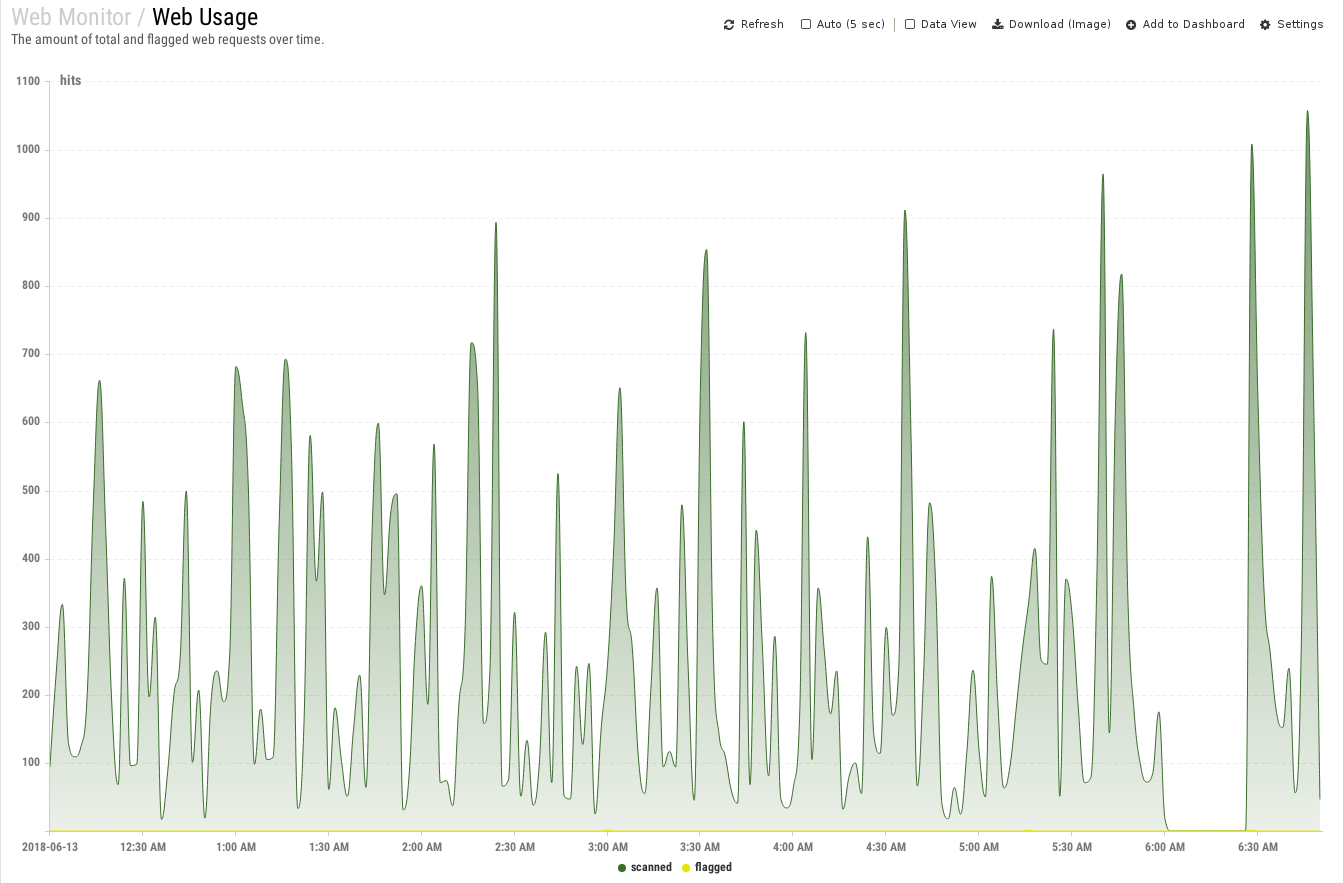This screenshot has height=884, width=1344.
Task: Click the 2:30 AM axis label
Action: click(x=514, y=847)
